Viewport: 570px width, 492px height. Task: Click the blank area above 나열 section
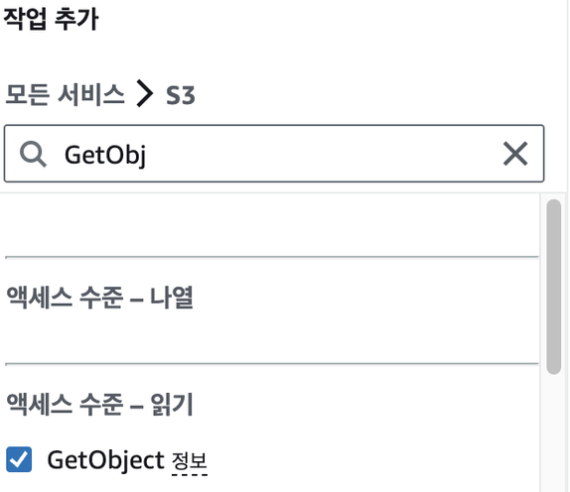click(x=271, y=225)
